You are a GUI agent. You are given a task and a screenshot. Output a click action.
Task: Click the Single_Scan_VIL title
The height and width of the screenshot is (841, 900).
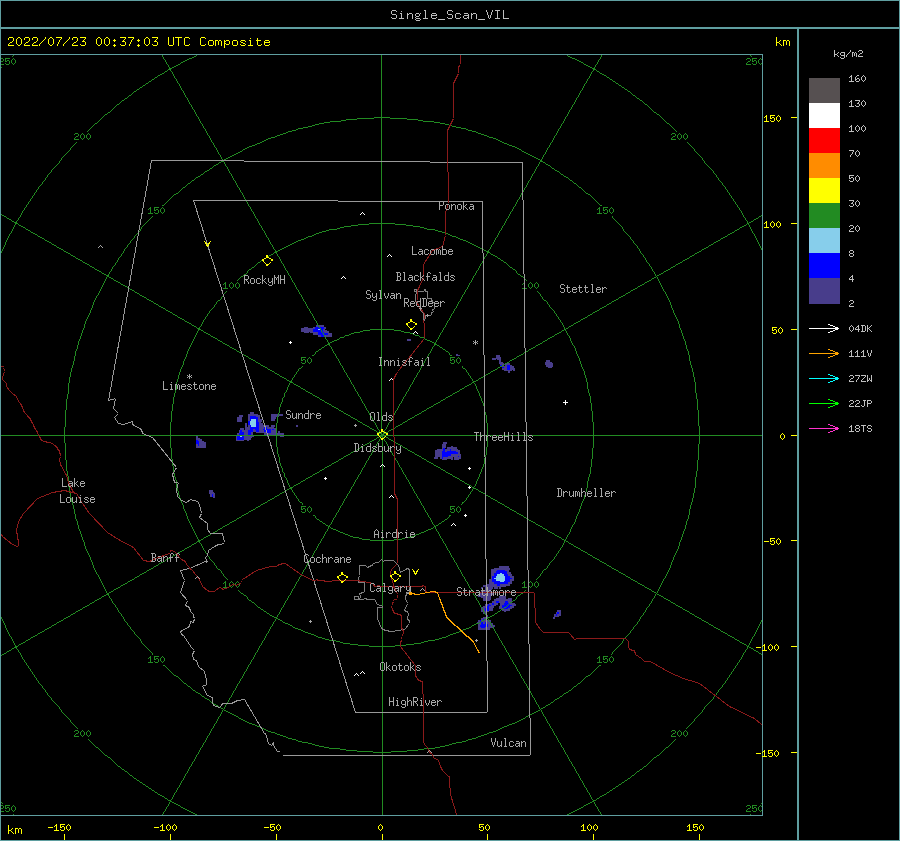point(449,15)
